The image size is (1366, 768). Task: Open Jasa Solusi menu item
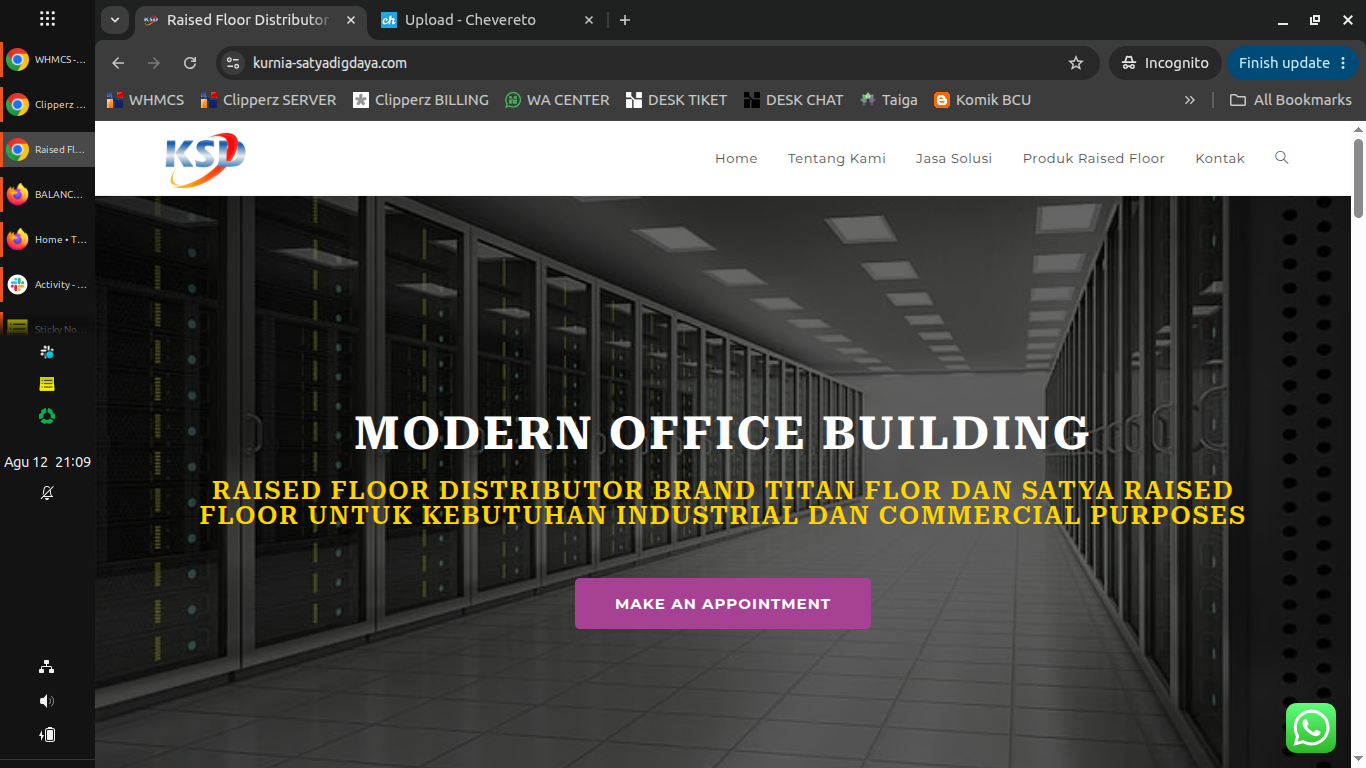(954, 158)
